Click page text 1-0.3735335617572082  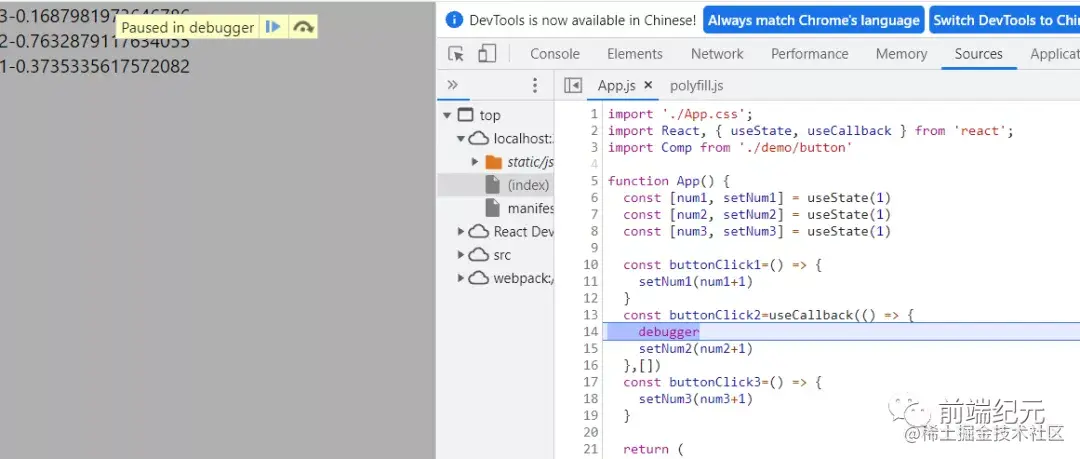coord(95,66)
